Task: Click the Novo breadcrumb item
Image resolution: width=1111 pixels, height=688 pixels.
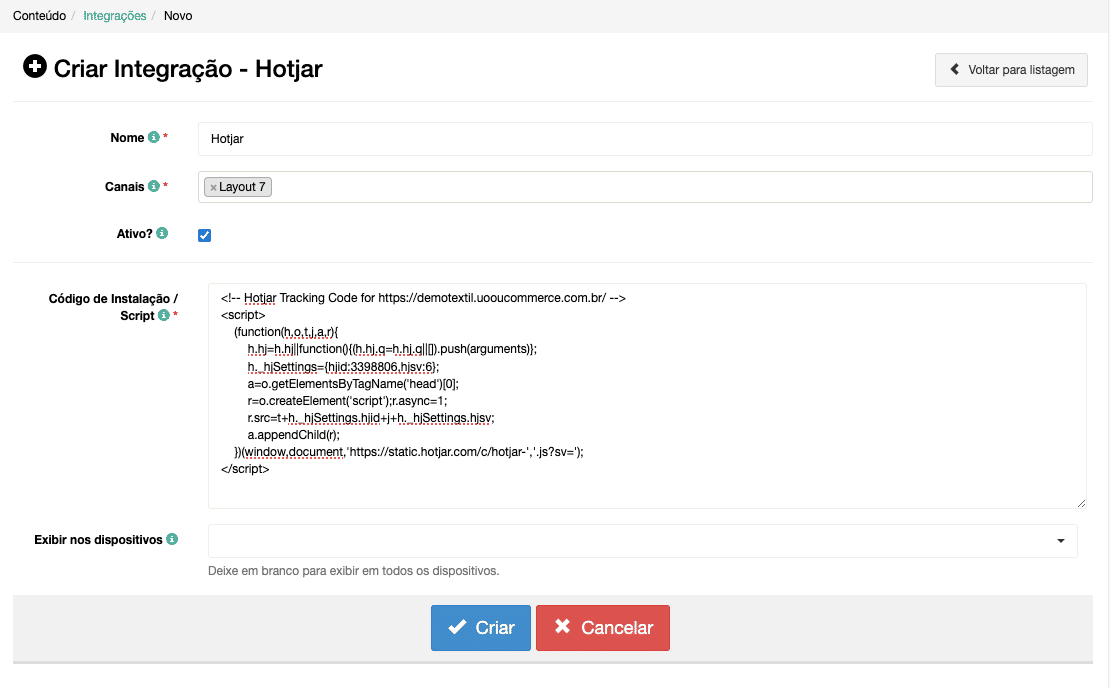Action: (178, 16)
